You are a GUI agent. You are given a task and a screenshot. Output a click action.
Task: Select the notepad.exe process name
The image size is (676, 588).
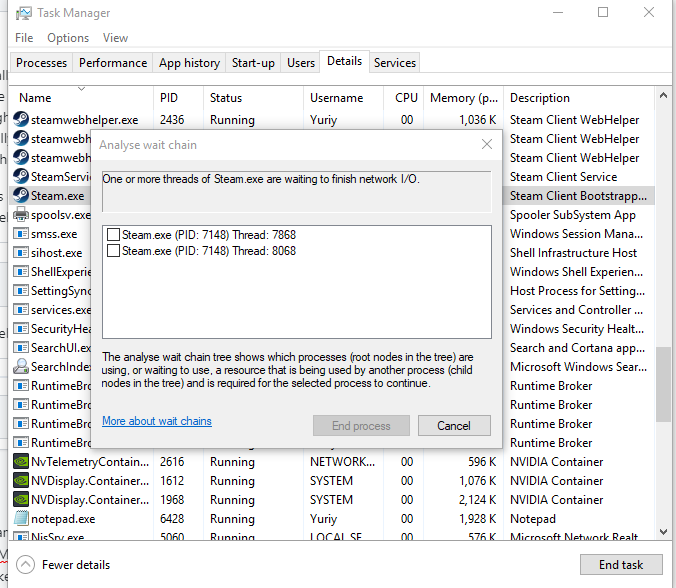[63, 519]
